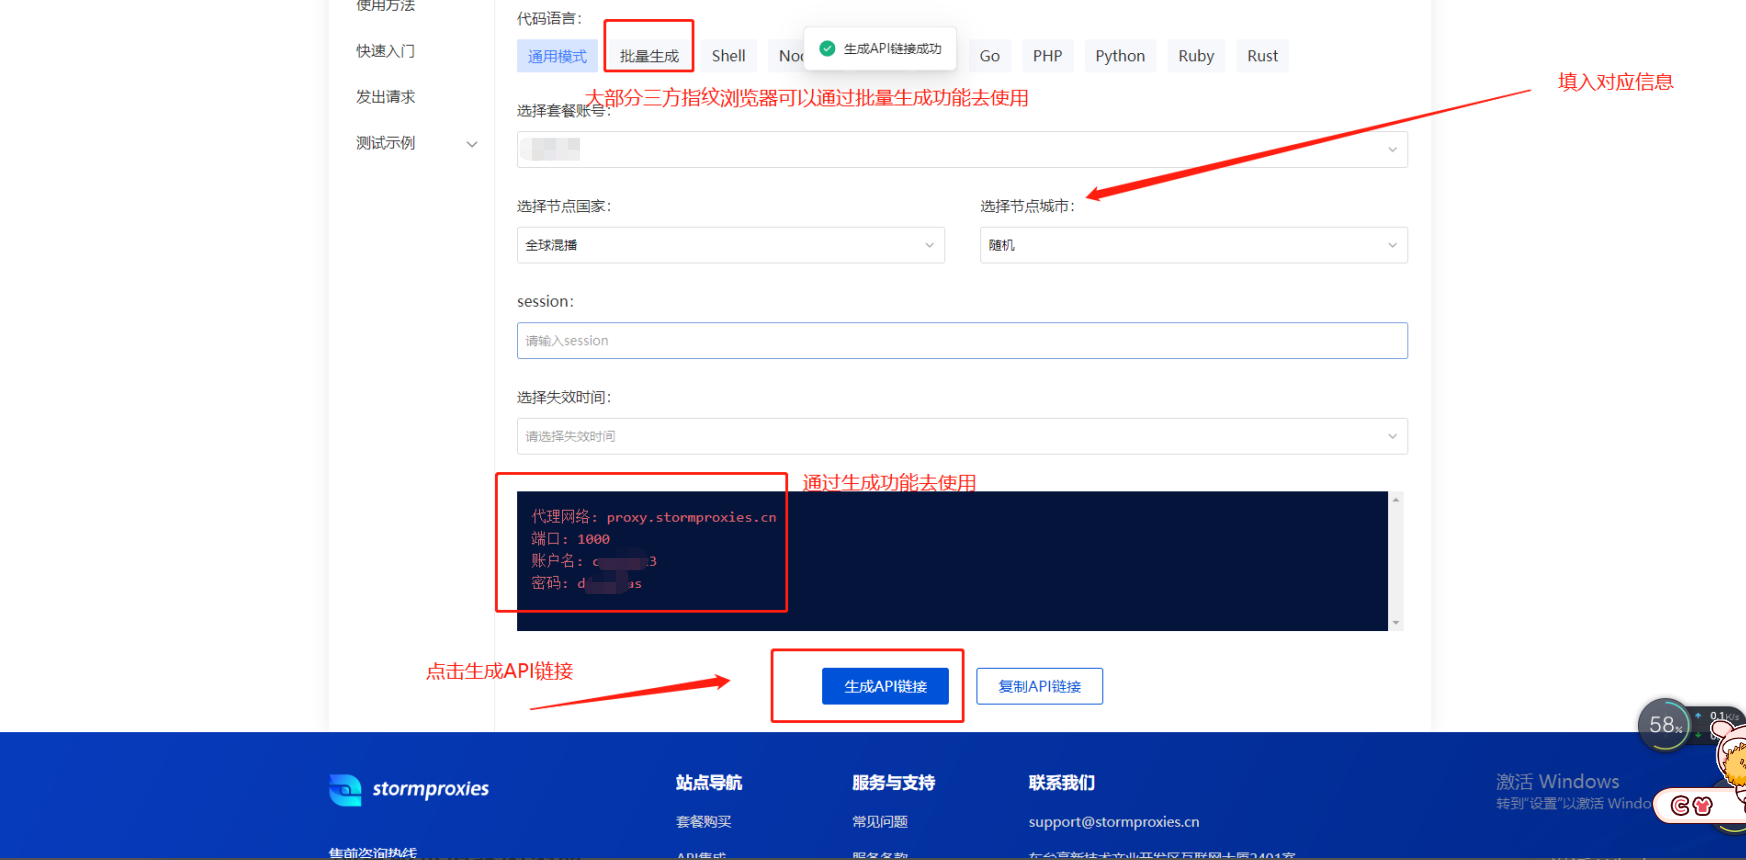Open 发出请求 in the sidebar
The width and height of the screenshot is (1746, 860).
(x=385, y=97)
